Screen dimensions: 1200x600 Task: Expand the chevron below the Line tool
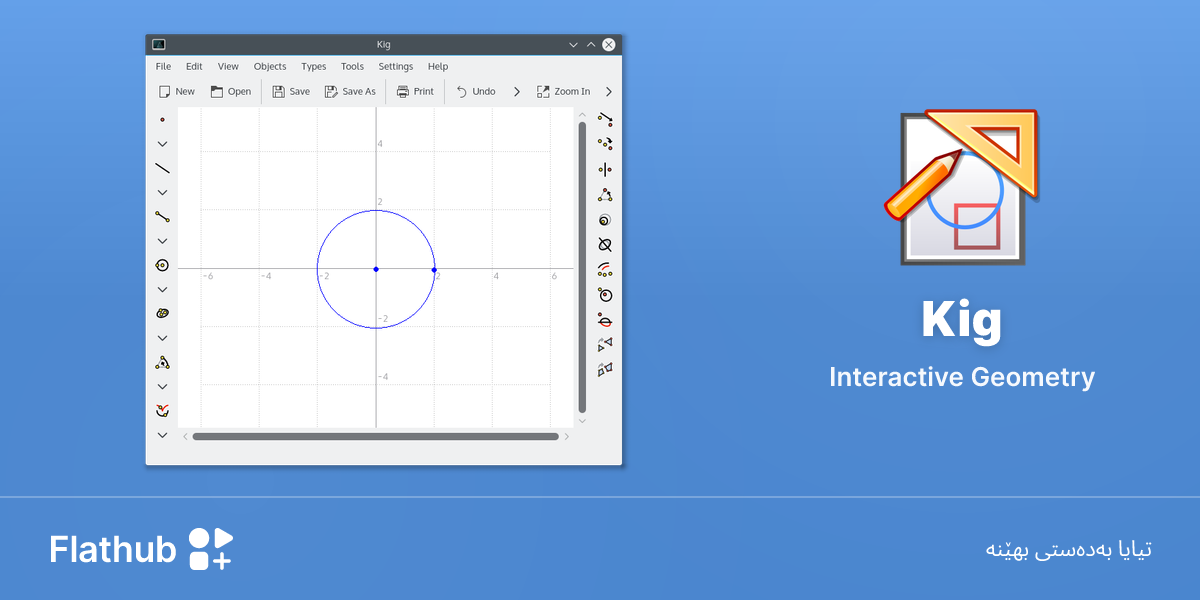(x=162, y=192)
